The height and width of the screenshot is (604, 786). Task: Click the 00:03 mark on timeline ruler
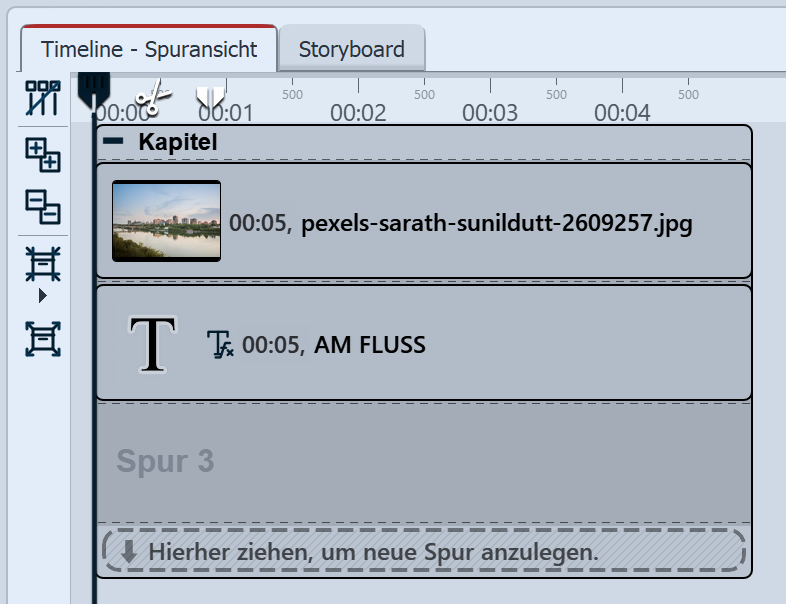pos(490,112)
